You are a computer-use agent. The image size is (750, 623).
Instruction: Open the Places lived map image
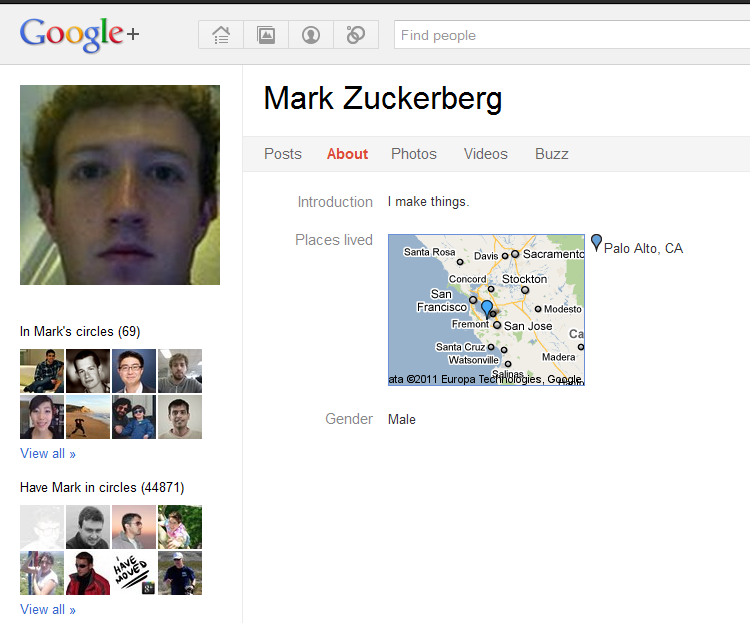486,310
